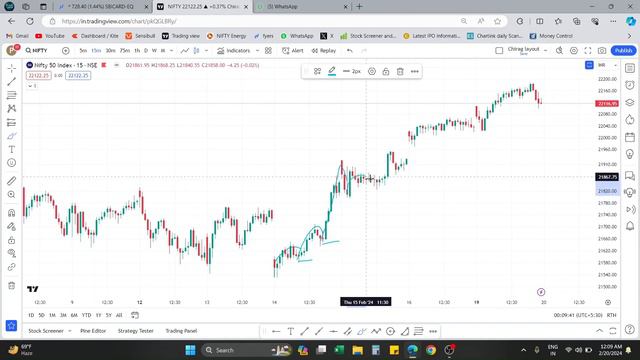Viewport: 640px width, 360px height.
Task: Click the blue Publish button
Action: pyautogui.click(x=623, y=51)
